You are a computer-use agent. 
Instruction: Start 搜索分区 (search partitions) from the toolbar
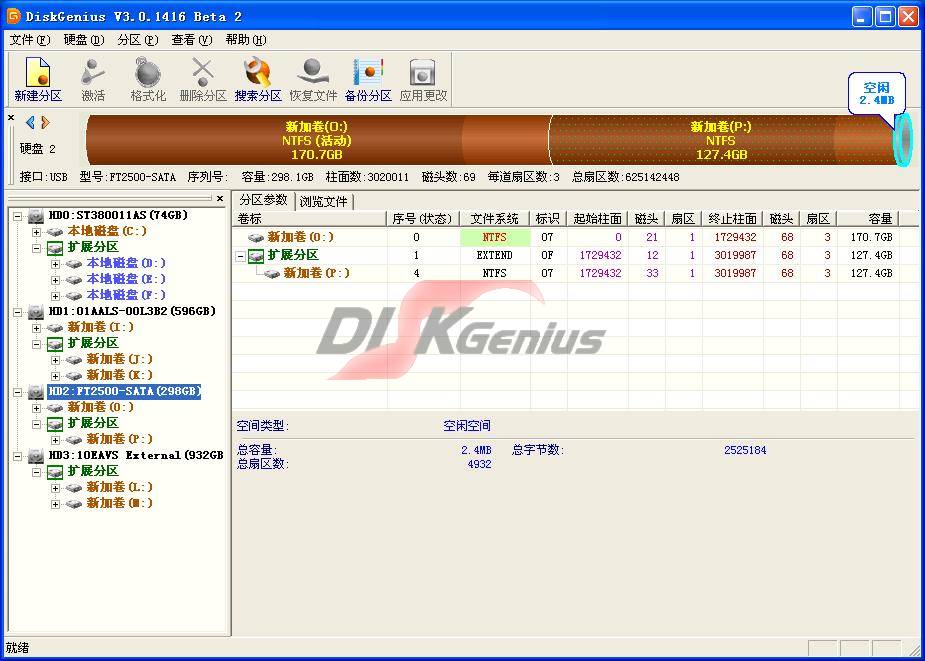click(x=258, y=79)
